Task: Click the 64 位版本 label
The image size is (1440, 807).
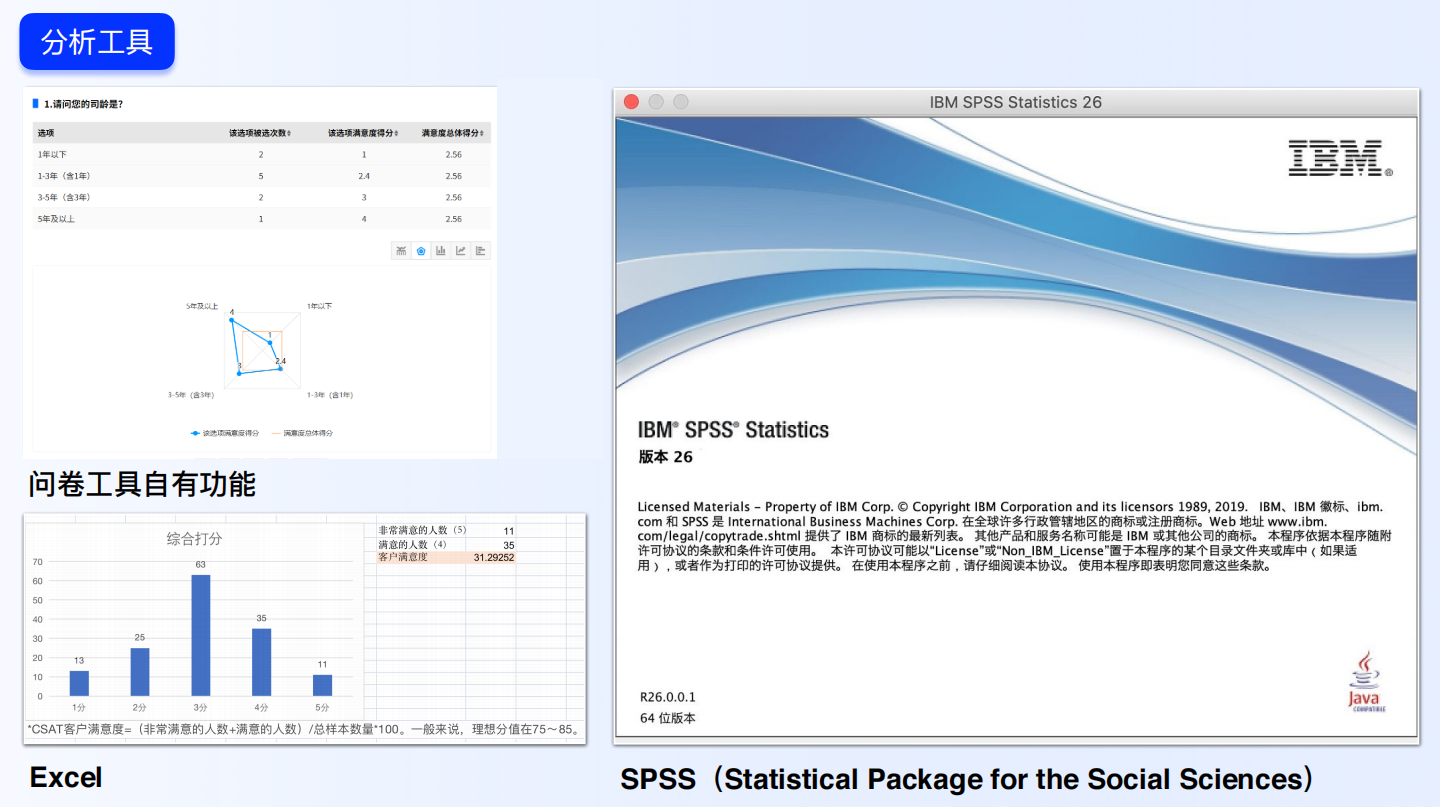Action: coord(668,718)
